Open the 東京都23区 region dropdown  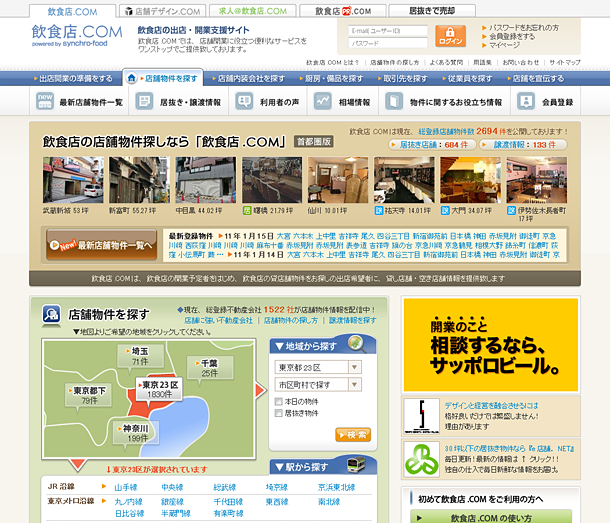(x=318, y=367)
